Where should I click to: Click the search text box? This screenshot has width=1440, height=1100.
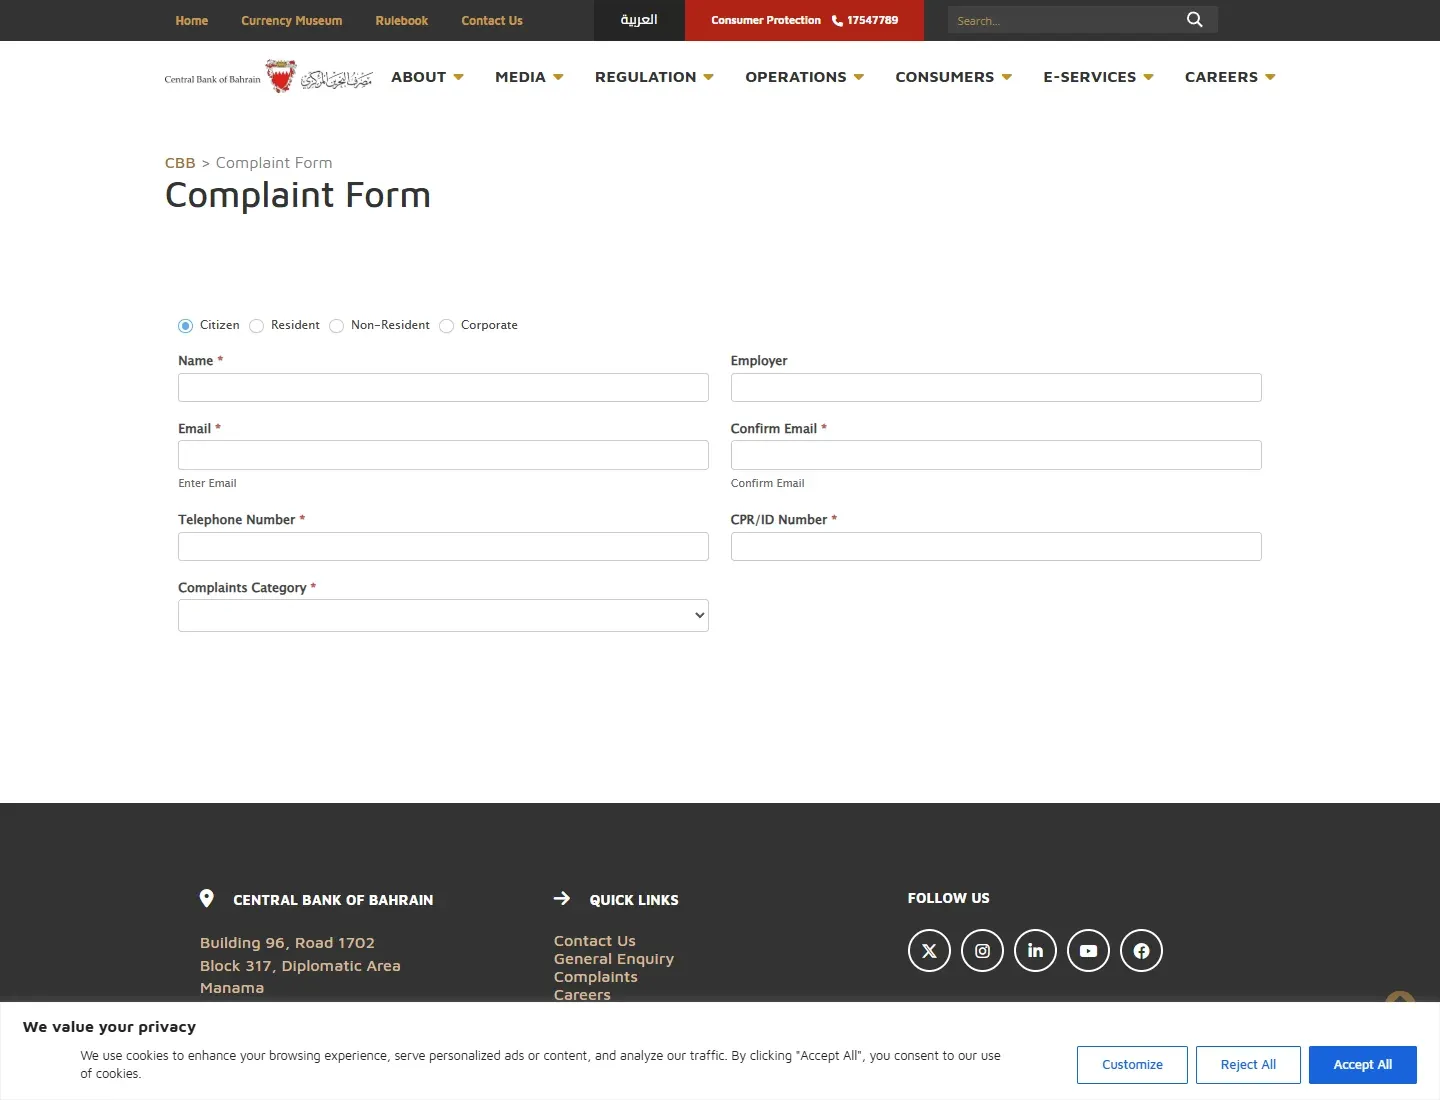point(1065,20)
